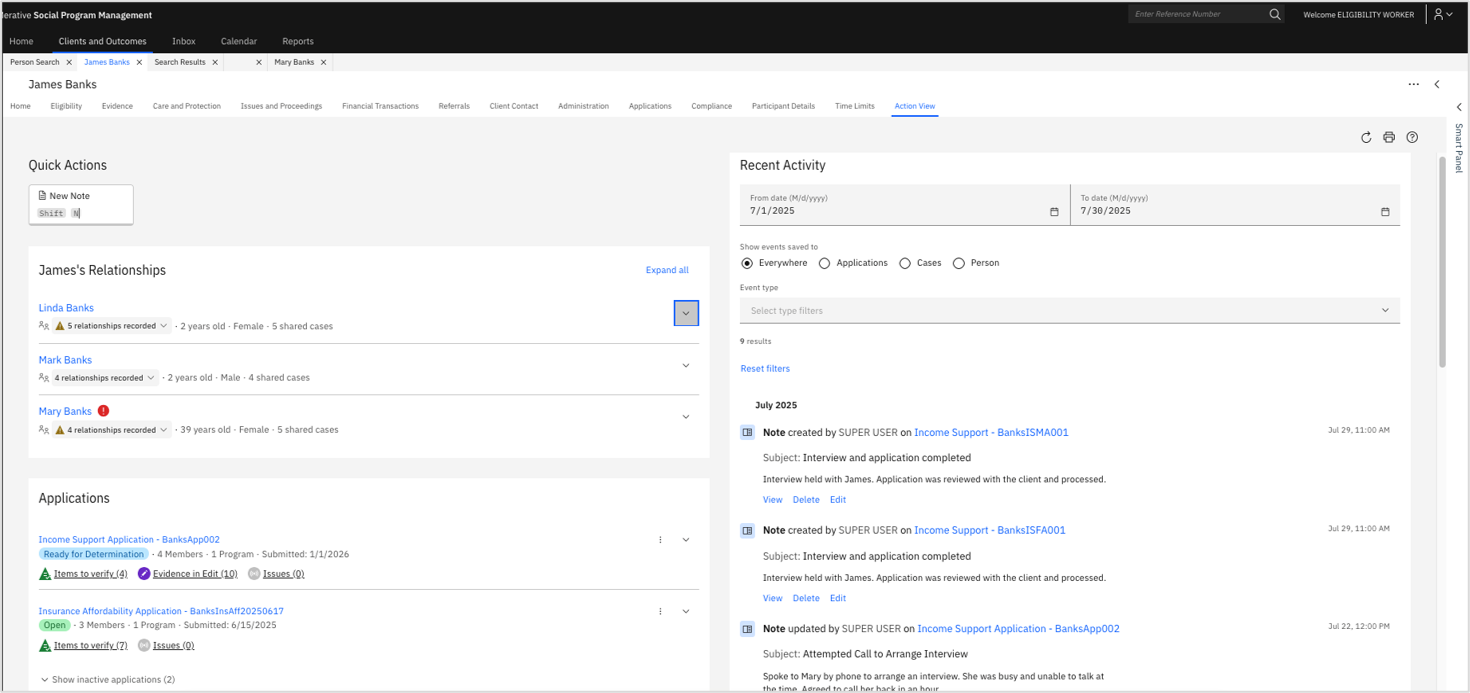Open the To date calendar picker

pyautogui.click(x=1385, y=212)
